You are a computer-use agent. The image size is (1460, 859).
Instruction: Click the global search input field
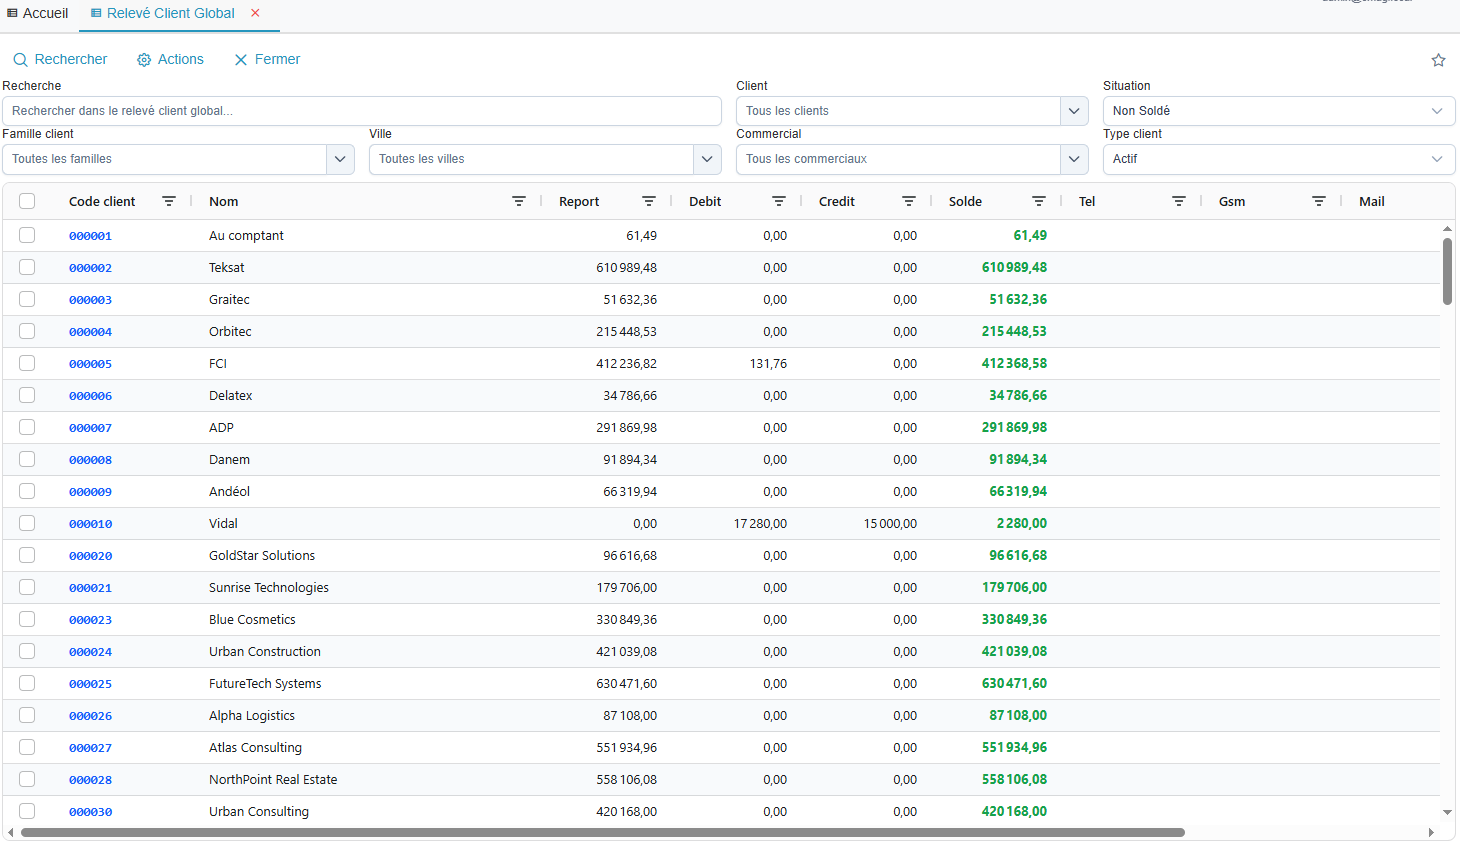pos(362,110)
